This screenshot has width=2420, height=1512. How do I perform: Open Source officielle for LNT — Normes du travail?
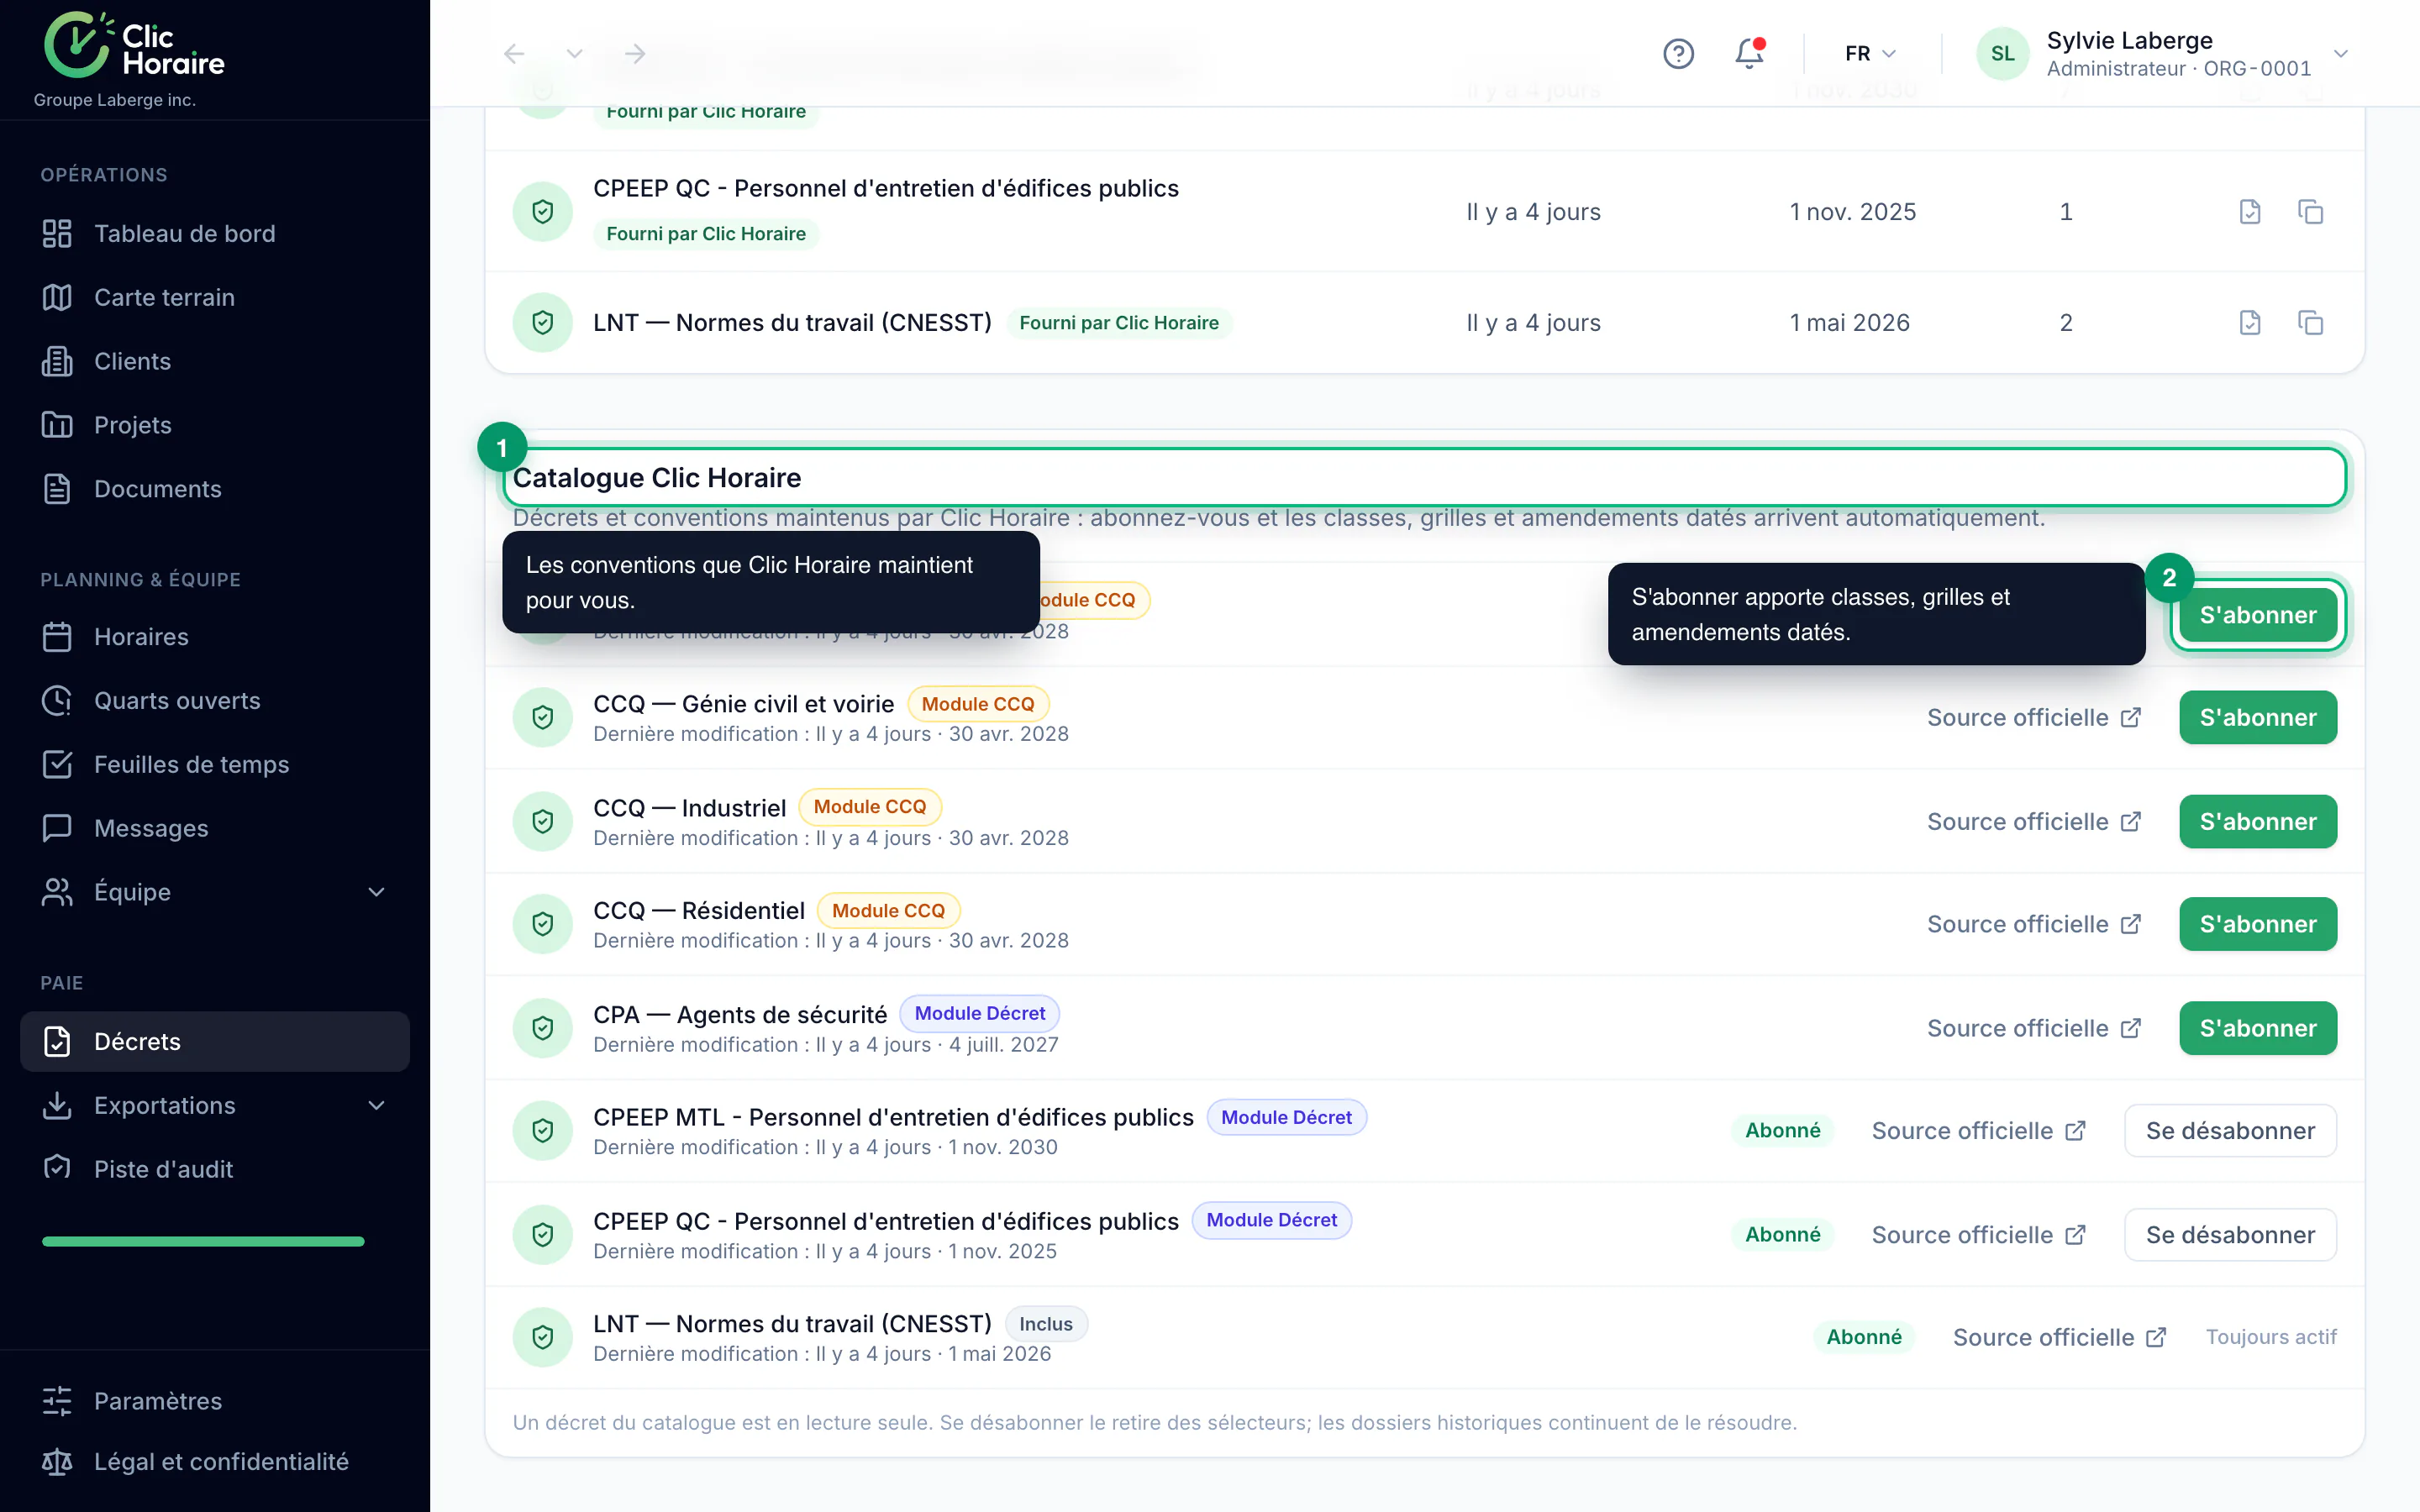(x=2060, y=1338)
